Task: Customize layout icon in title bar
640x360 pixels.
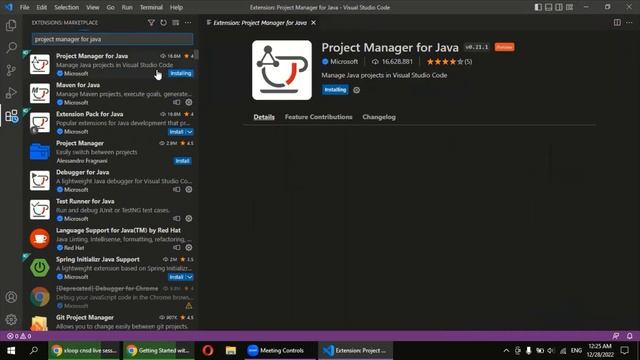Action: click(x=569, y=7)
